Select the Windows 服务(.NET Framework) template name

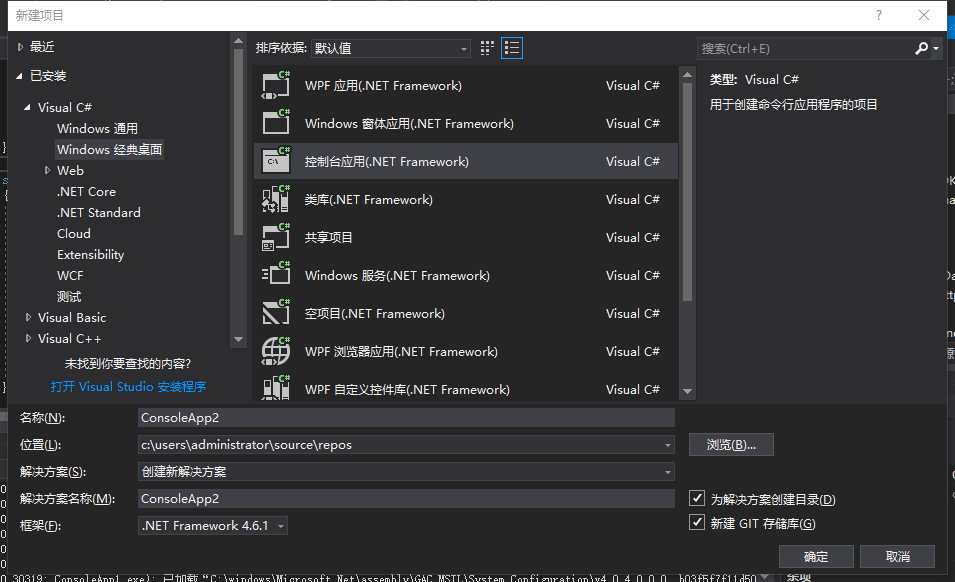point(397,276)
